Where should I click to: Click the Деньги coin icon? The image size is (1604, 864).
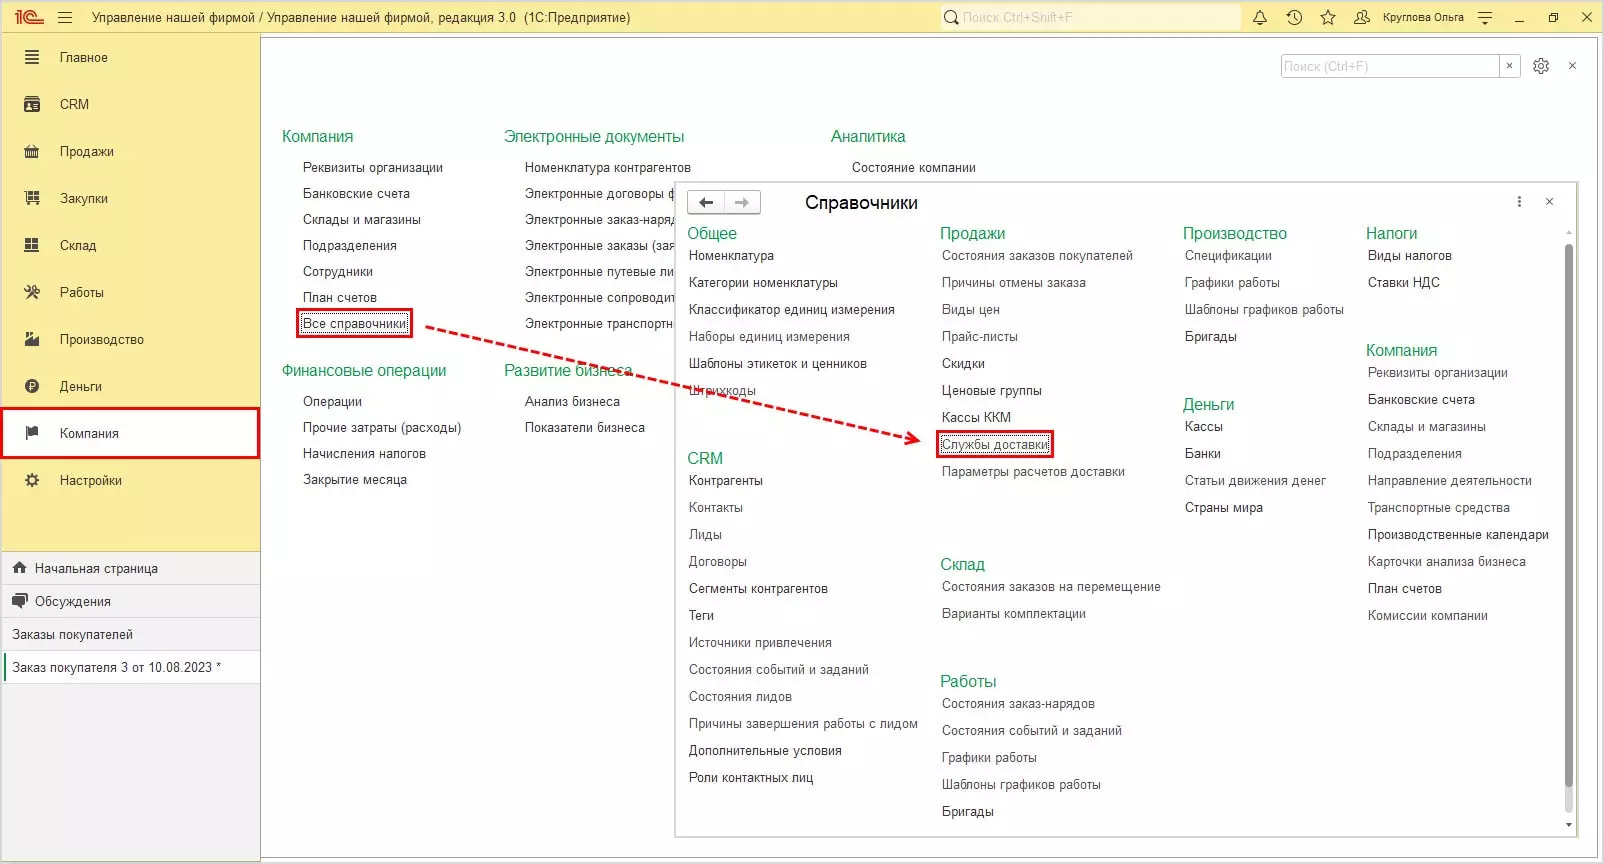pyautogui.click(x=32, y=386)
